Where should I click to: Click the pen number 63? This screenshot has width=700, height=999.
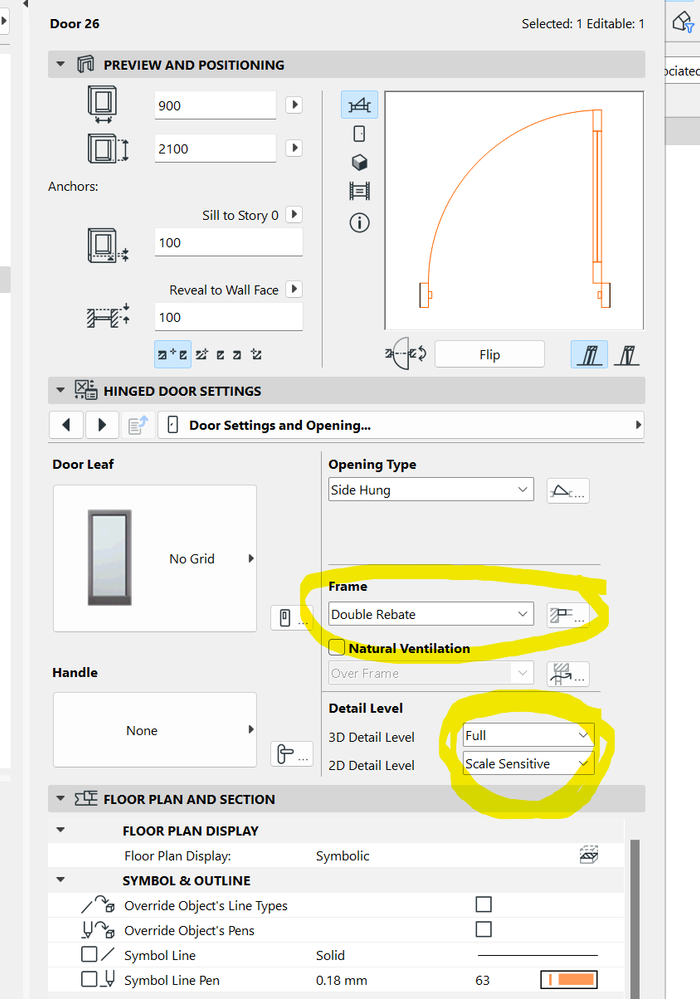pyautogui.click(x=482, y=980)
